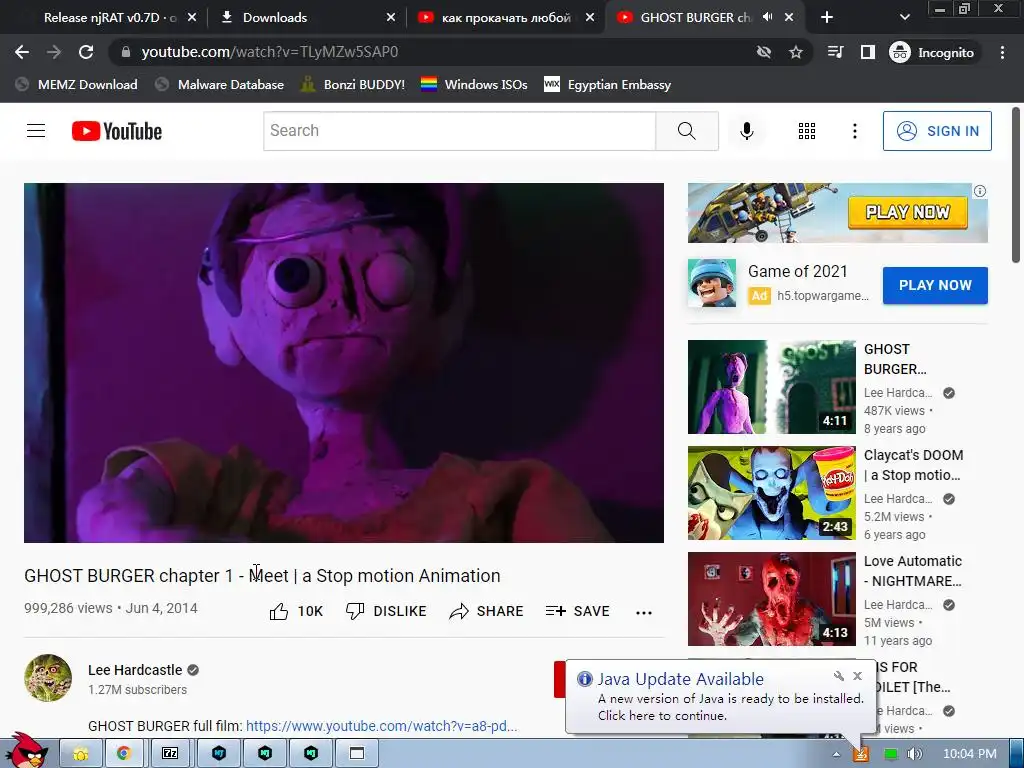This screenshot has height=768, width=1024.
Task: Open the YouTube apps grid
Action: (x=807, y=131)
